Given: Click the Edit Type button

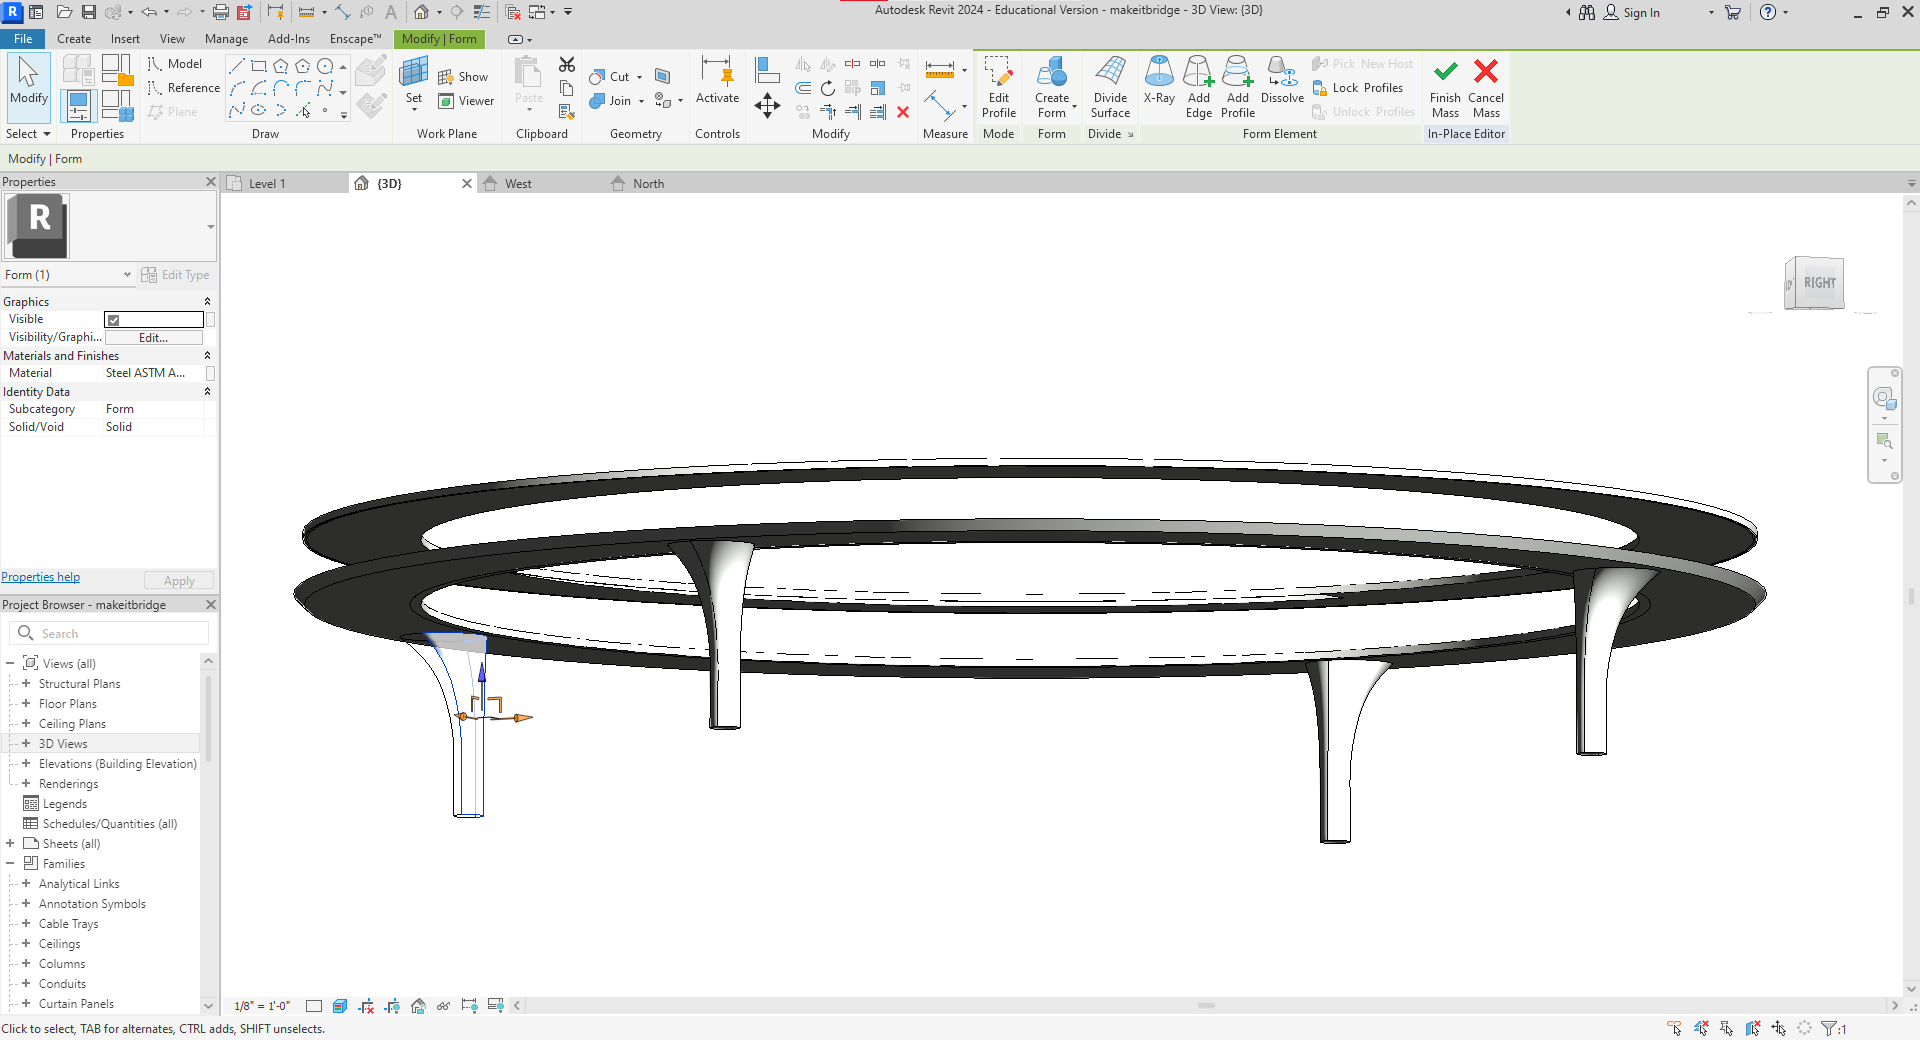Looking at the screenshot, I should (x=175, y=275).
